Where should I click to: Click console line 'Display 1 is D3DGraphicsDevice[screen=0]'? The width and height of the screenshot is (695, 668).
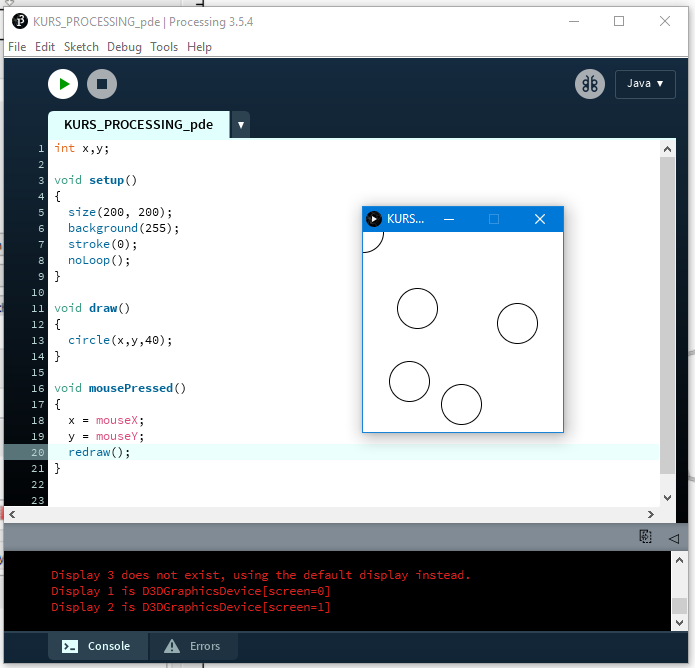tap(191, 591)
